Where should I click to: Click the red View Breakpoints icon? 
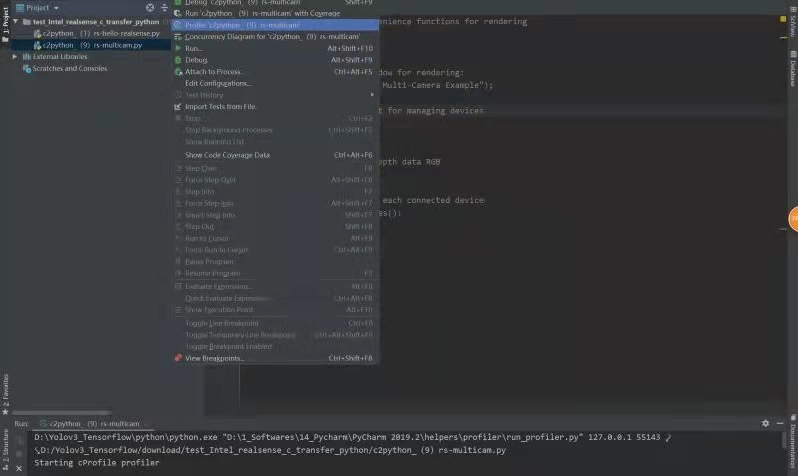pos(178,358)
